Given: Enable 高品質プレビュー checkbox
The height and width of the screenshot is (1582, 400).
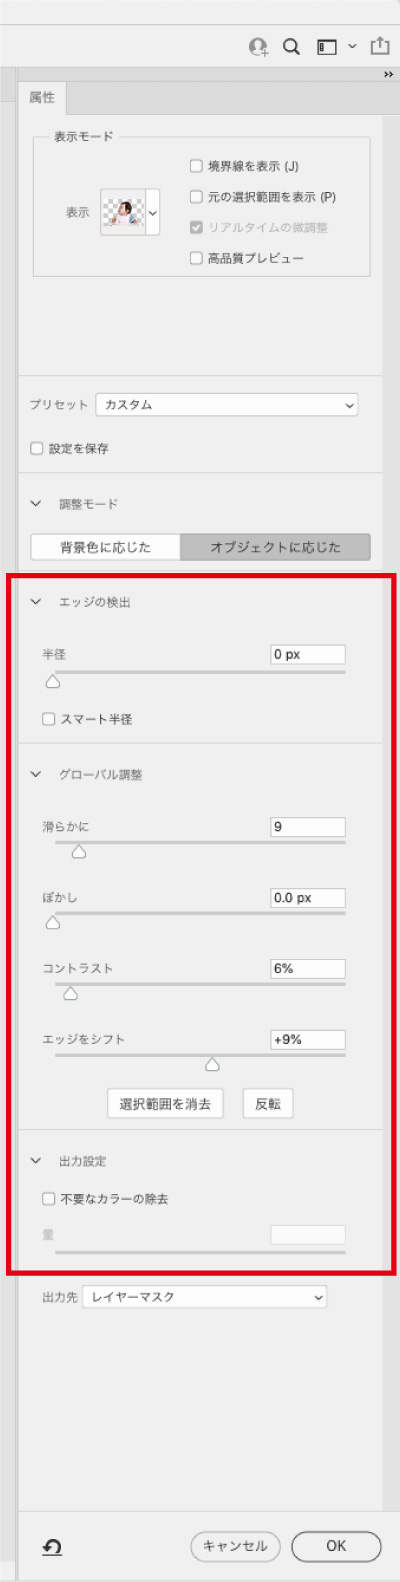Looking at the screenshot, I should [196, 258].
